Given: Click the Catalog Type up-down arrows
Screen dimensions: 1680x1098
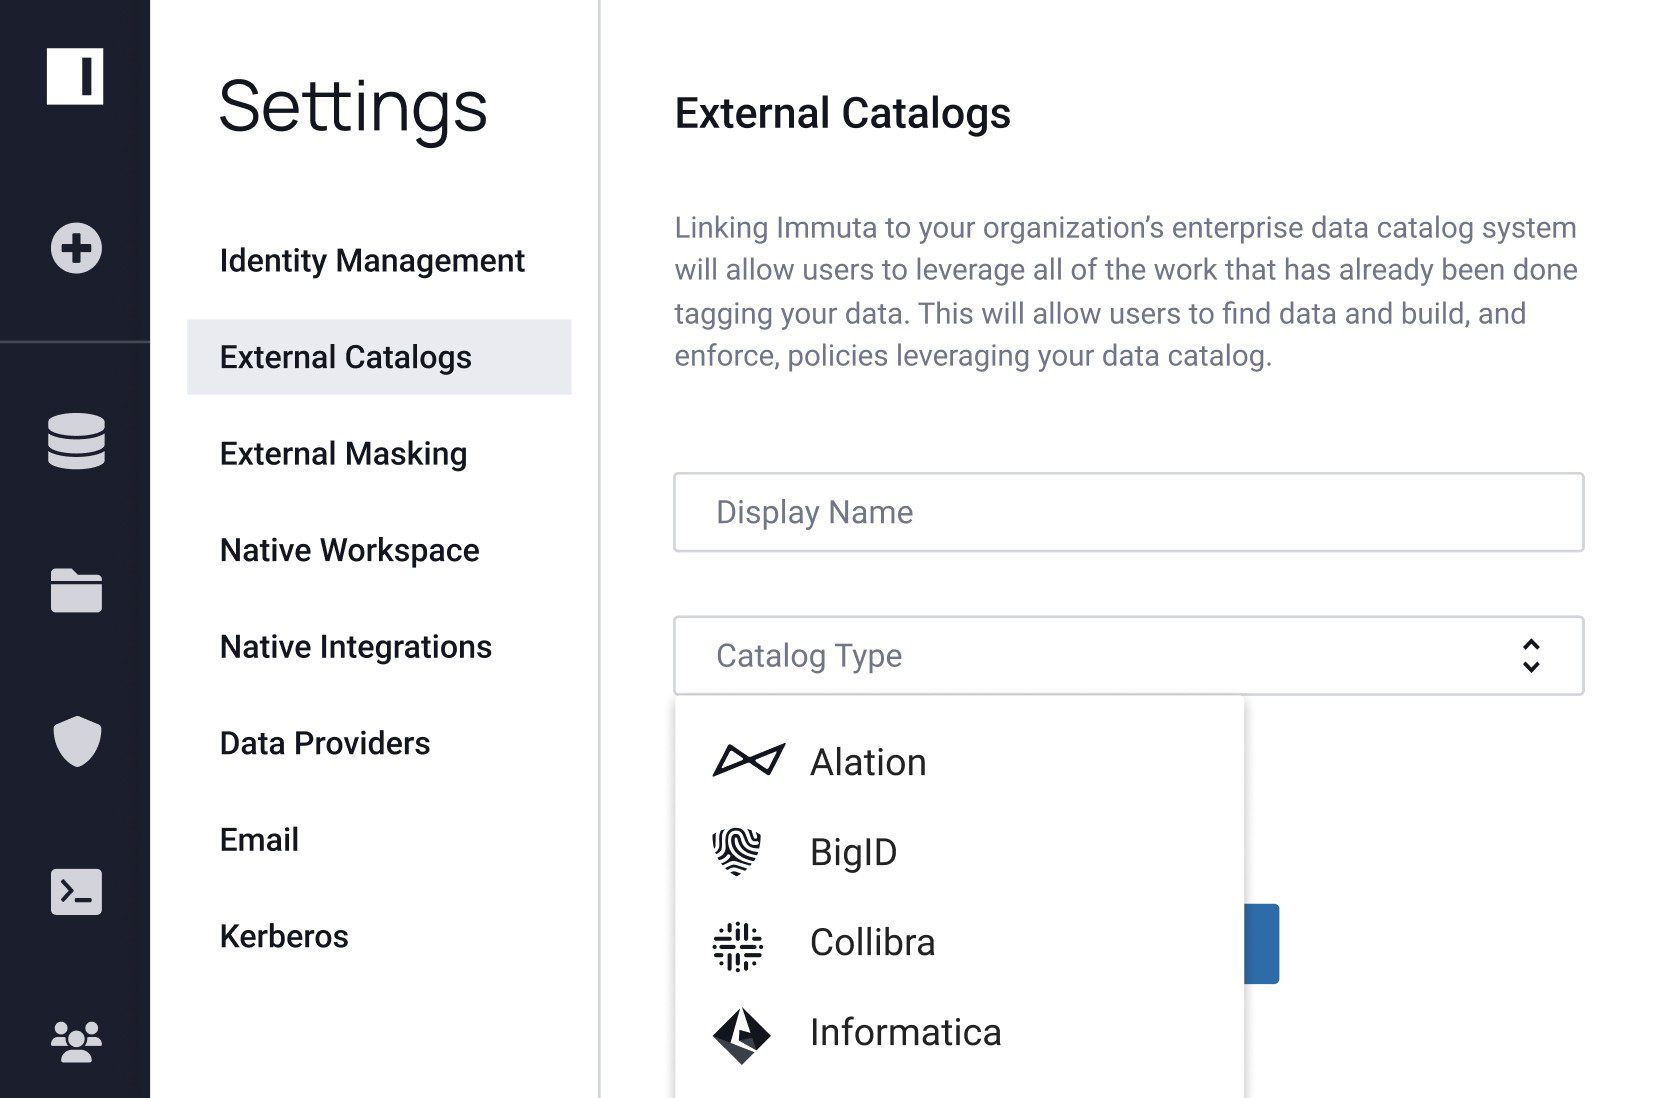Looking at the screenshot, I should pos(1530,656).
